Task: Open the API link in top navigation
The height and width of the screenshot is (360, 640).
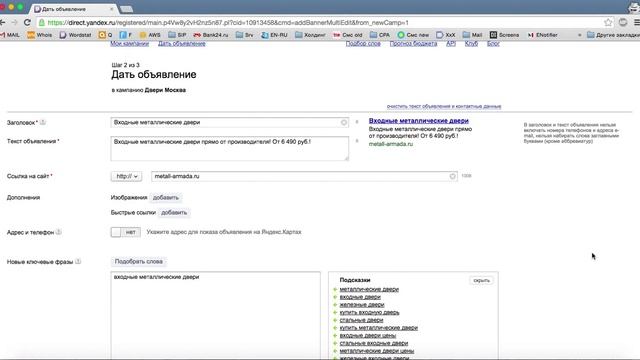Action: [451, 44]
